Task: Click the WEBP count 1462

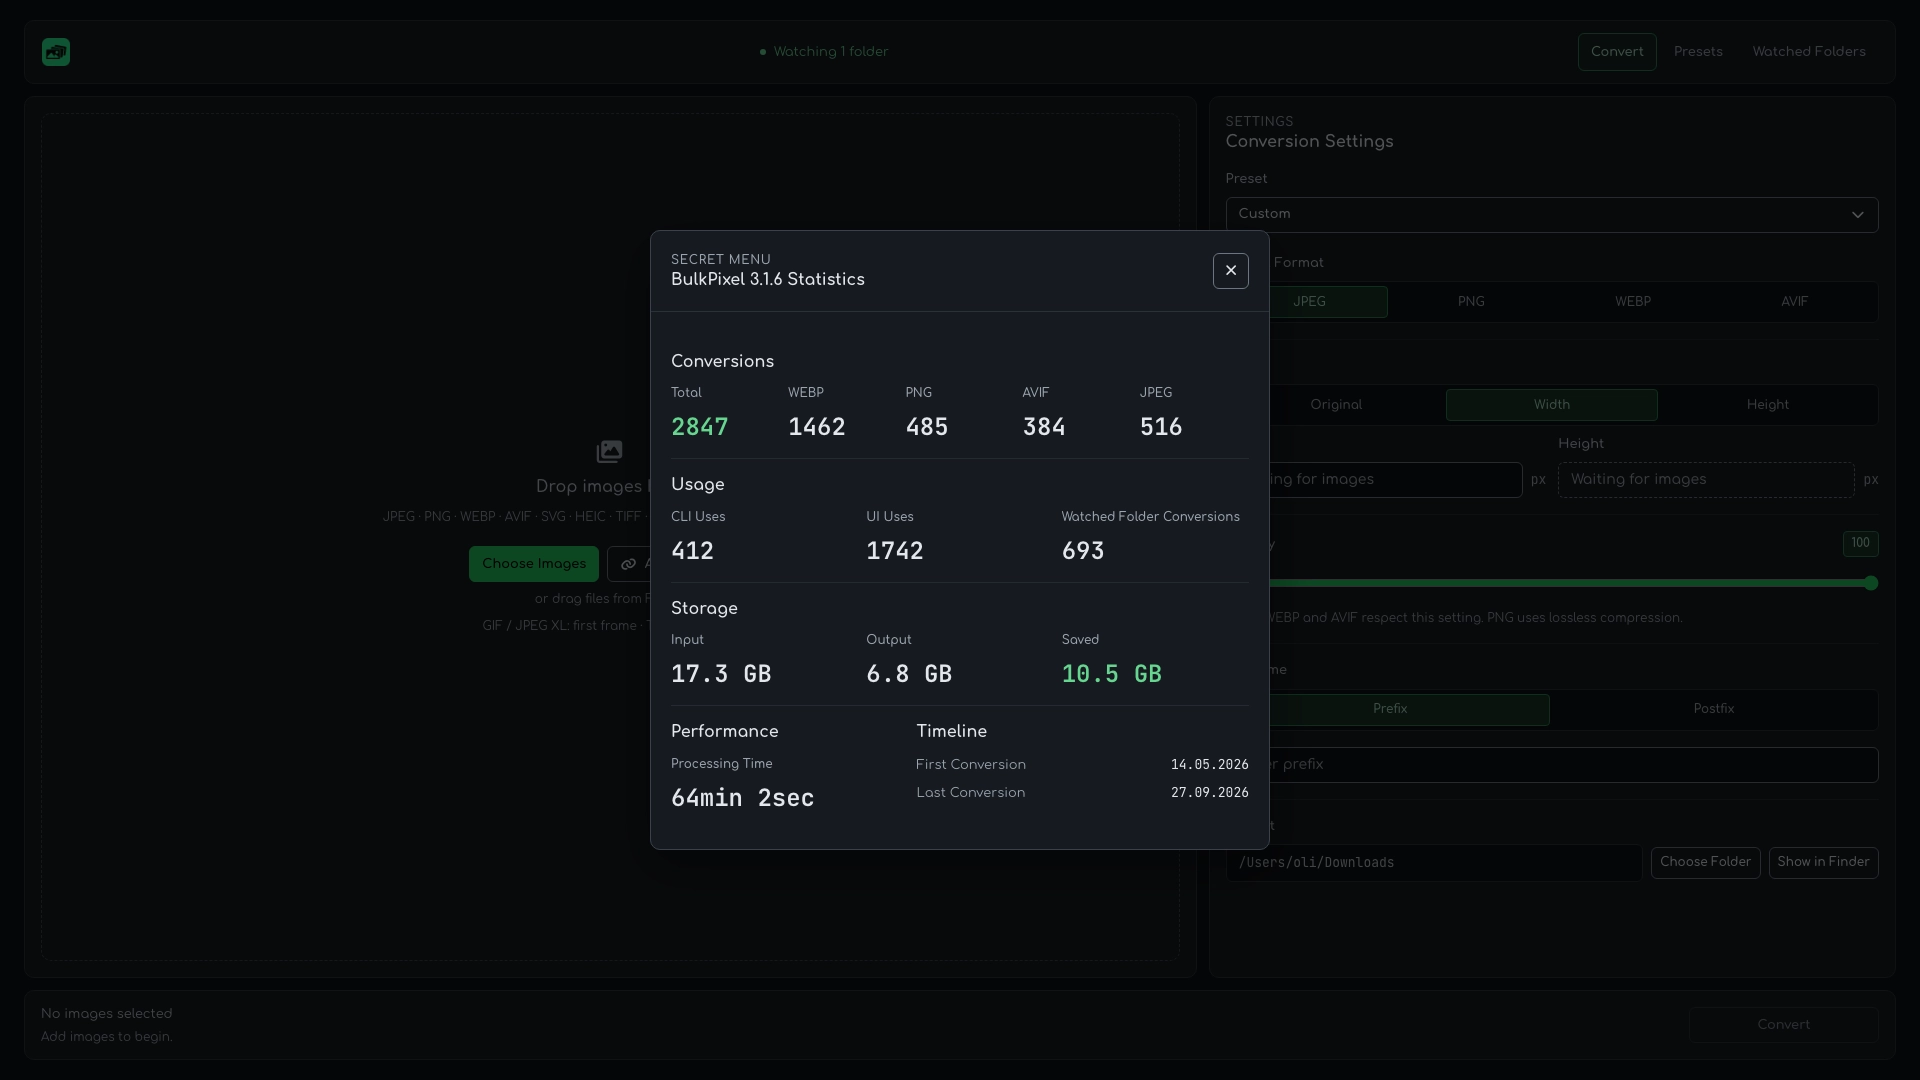Action: [817, 428]
